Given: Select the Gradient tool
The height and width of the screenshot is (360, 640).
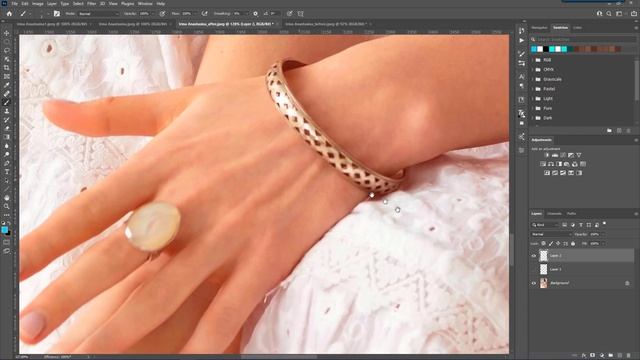Looking at the screenshot, I should coord(7,137).
